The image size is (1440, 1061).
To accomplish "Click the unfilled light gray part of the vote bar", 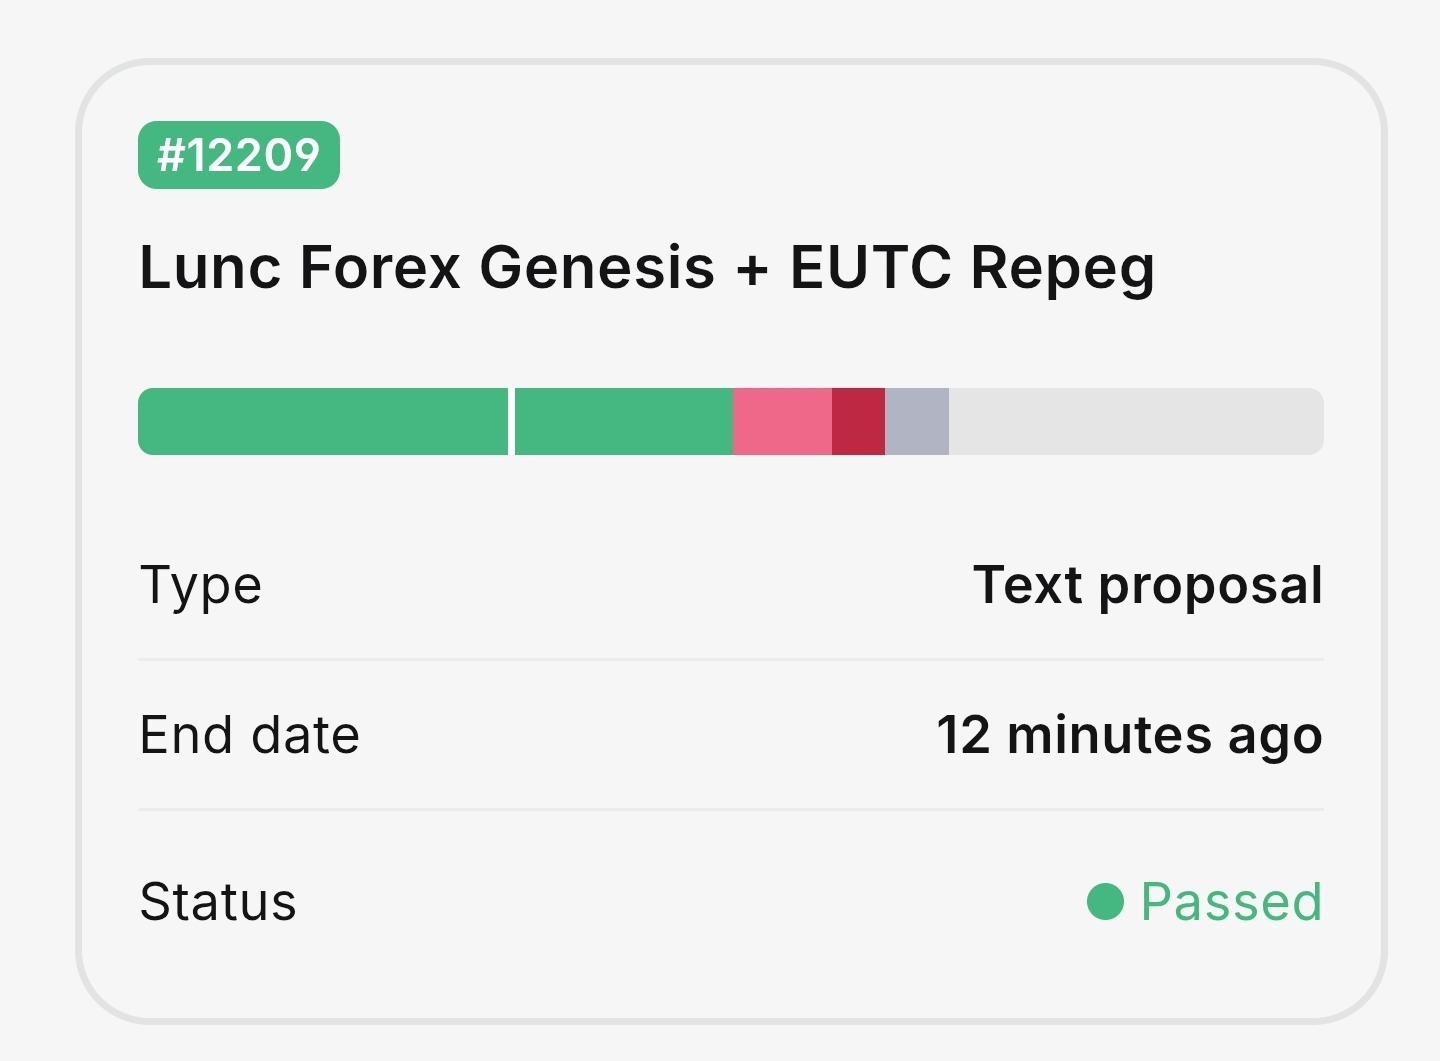I will (x=1135, y=422).
